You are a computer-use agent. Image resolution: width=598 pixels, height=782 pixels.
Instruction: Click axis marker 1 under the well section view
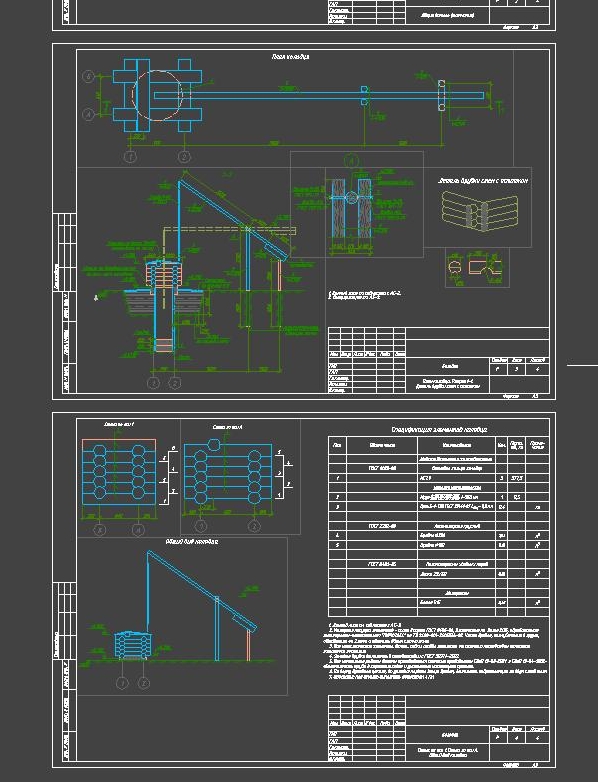[154, 383]
